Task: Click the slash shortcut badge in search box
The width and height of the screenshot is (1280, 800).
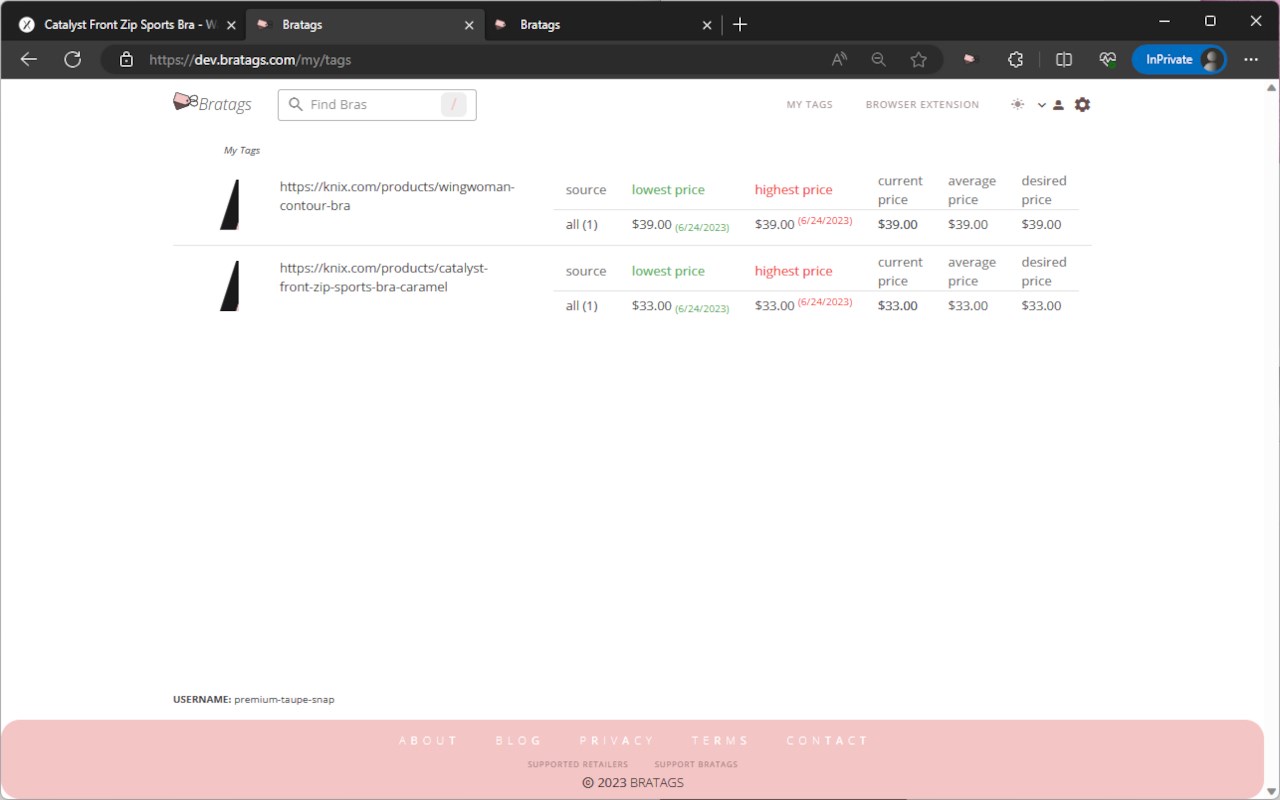Action: point(454,104)
